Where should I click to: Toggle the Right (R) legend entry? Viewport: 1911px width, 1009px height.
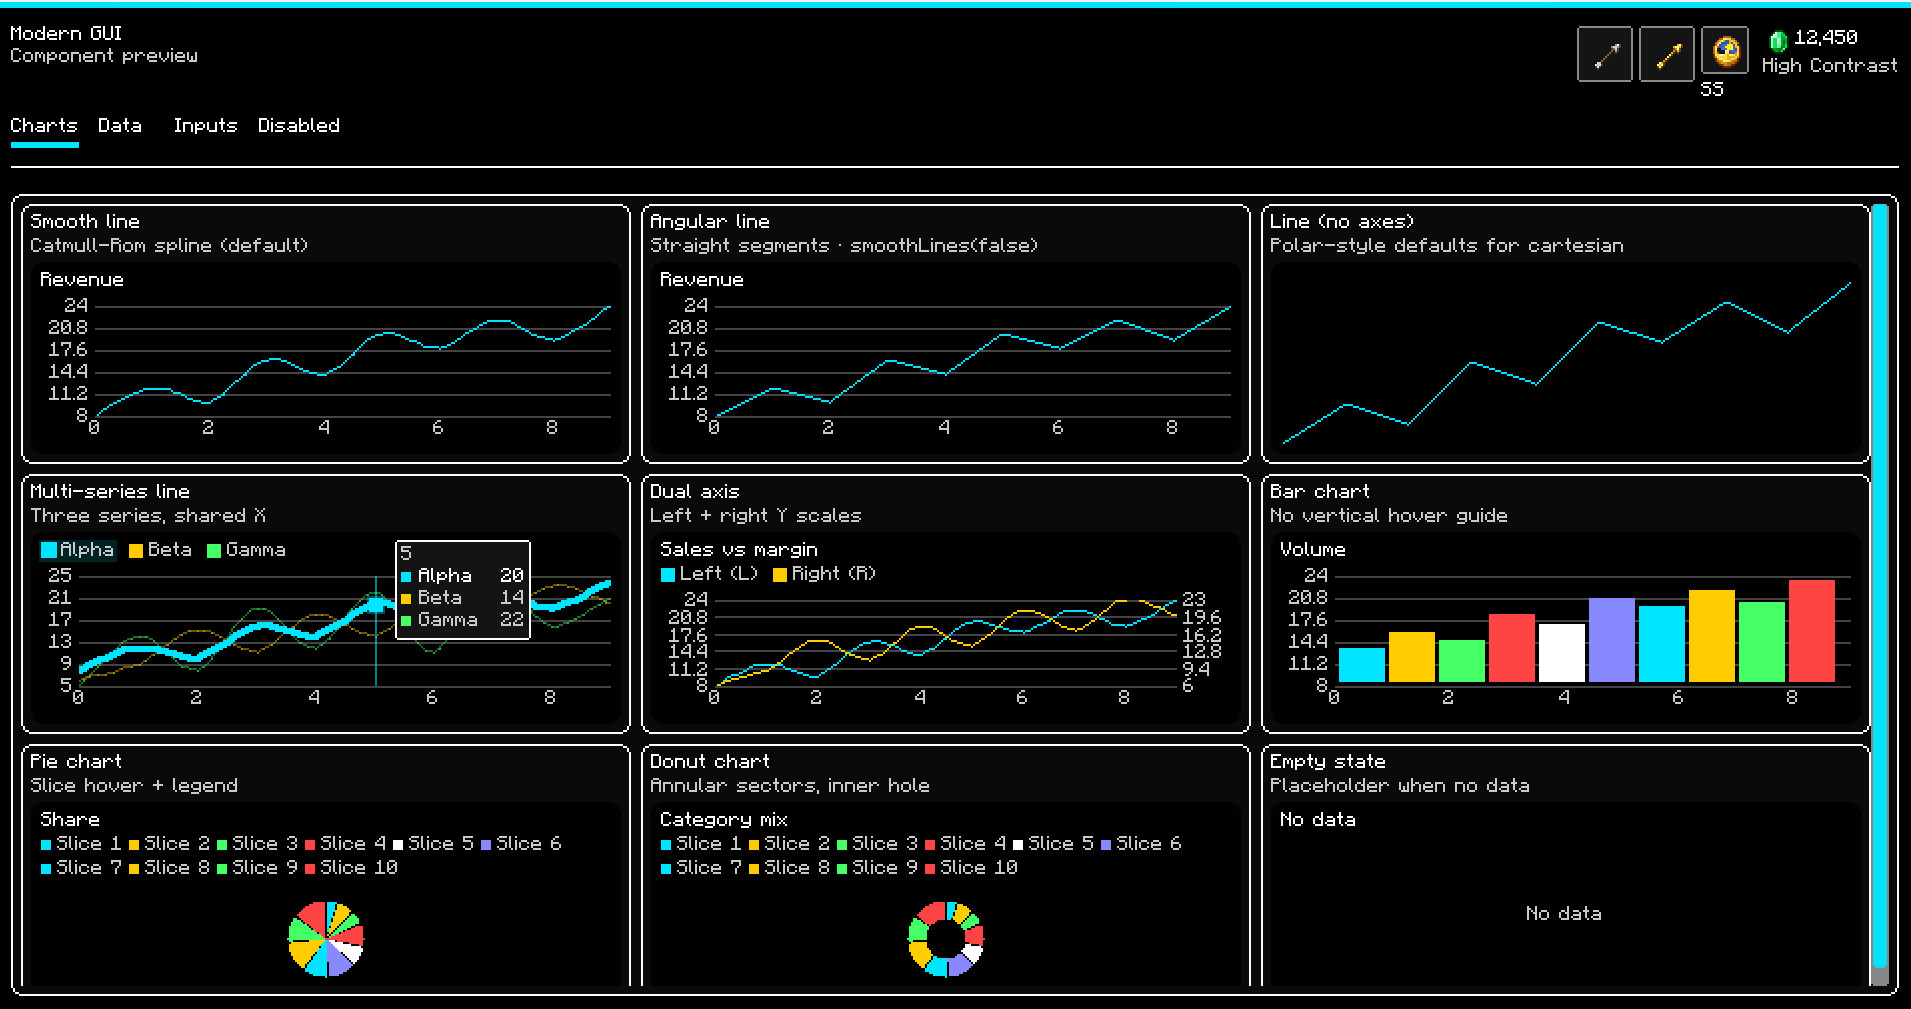(x=824, y=574)
